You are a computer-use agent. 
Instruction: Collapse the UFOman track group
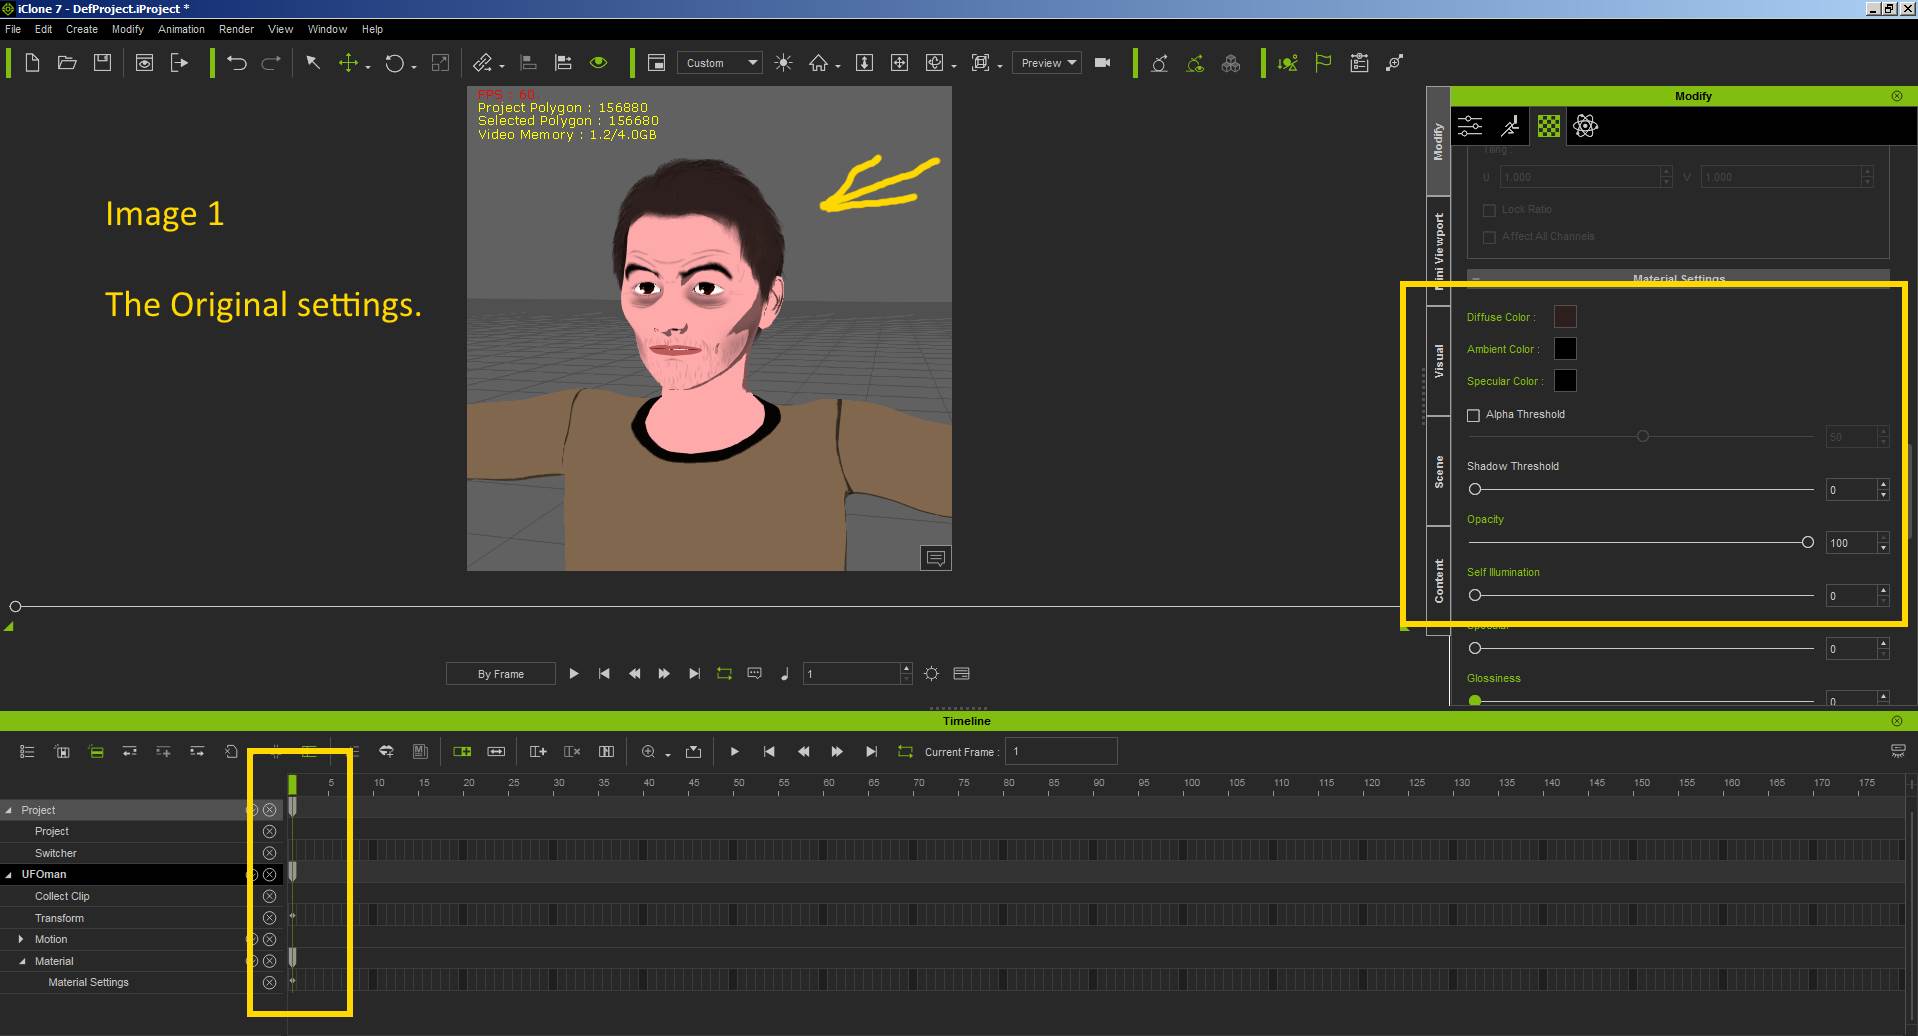pos(9,874)
